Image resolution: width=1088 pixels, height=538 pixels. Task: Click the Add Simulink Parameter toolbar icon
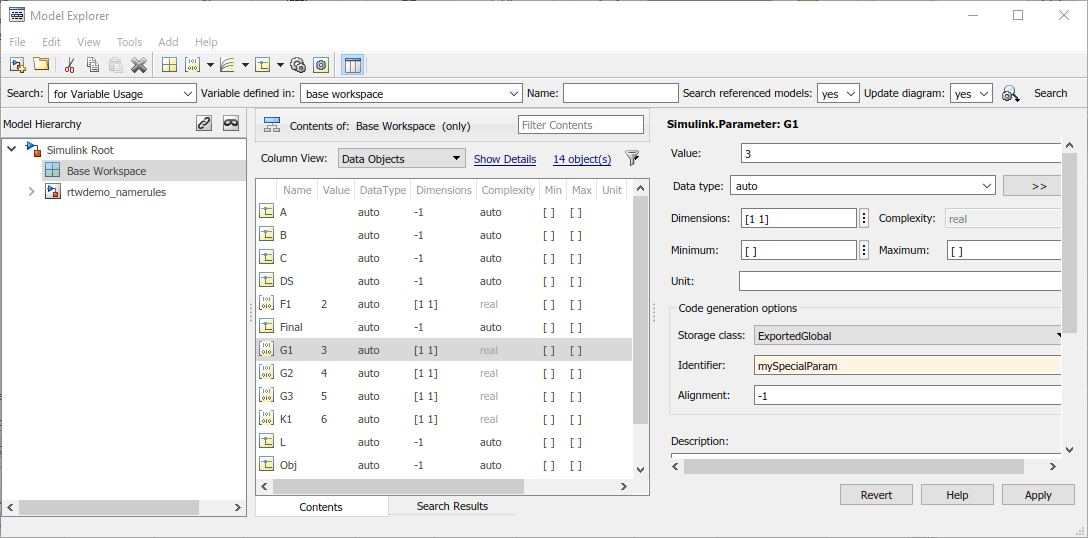192,65
